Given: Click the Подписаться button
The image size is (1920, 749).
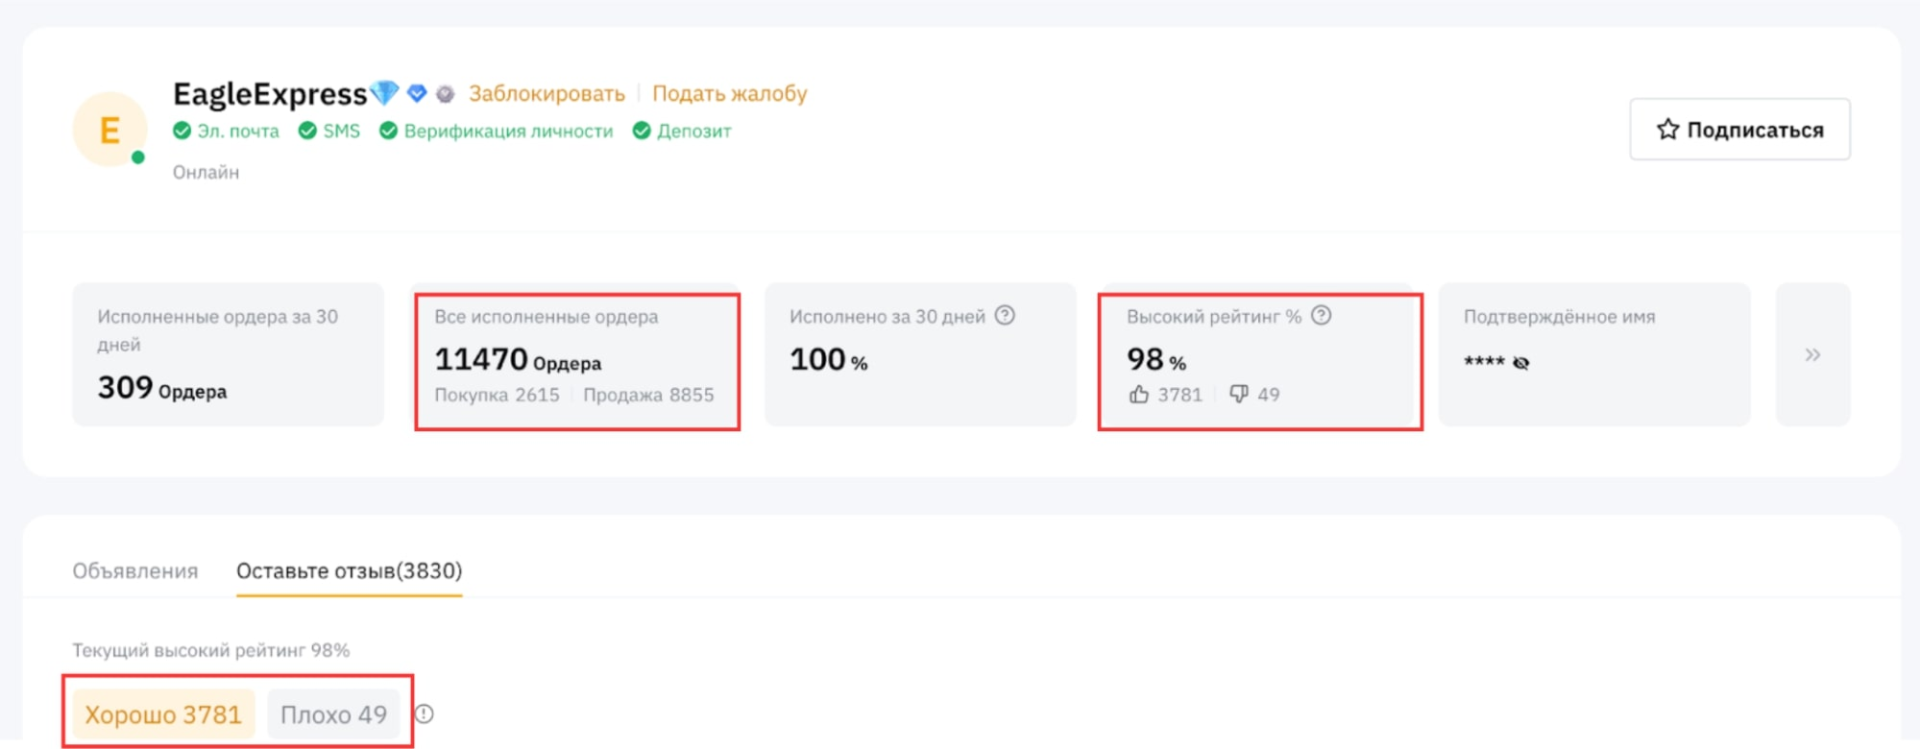Looking at the screenshot, I should 1739,129.
